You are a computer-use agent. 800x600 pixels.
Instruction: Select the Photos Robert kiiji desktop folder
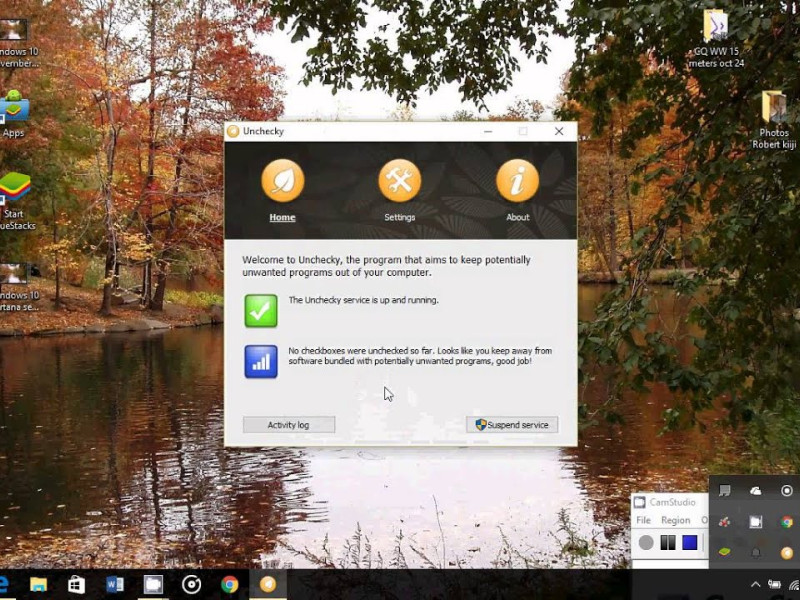coord(774,120)
